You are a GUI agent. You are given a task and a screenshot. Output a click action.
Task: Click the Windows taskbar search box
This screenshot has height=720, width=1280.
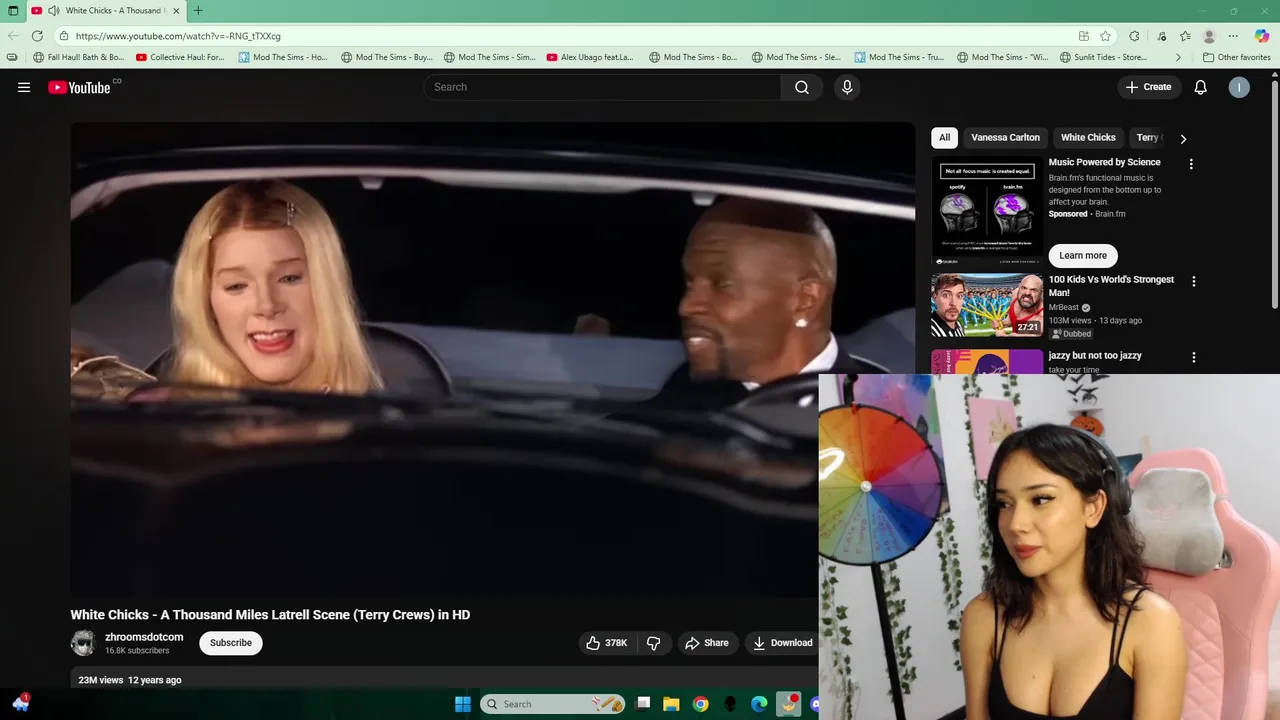(x=553, y=704)
